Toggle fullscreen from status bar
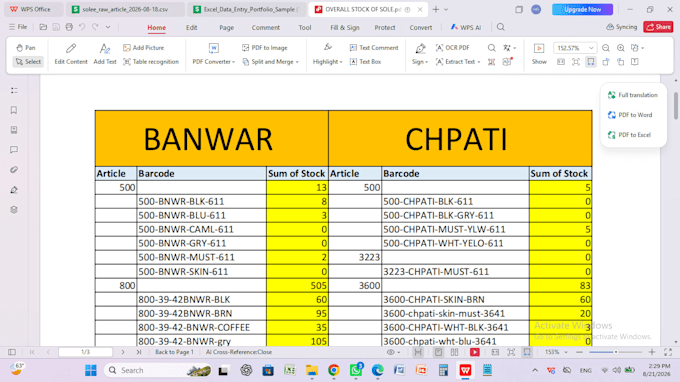The width and height of the screenshot is (680, 382). [668, 352]
